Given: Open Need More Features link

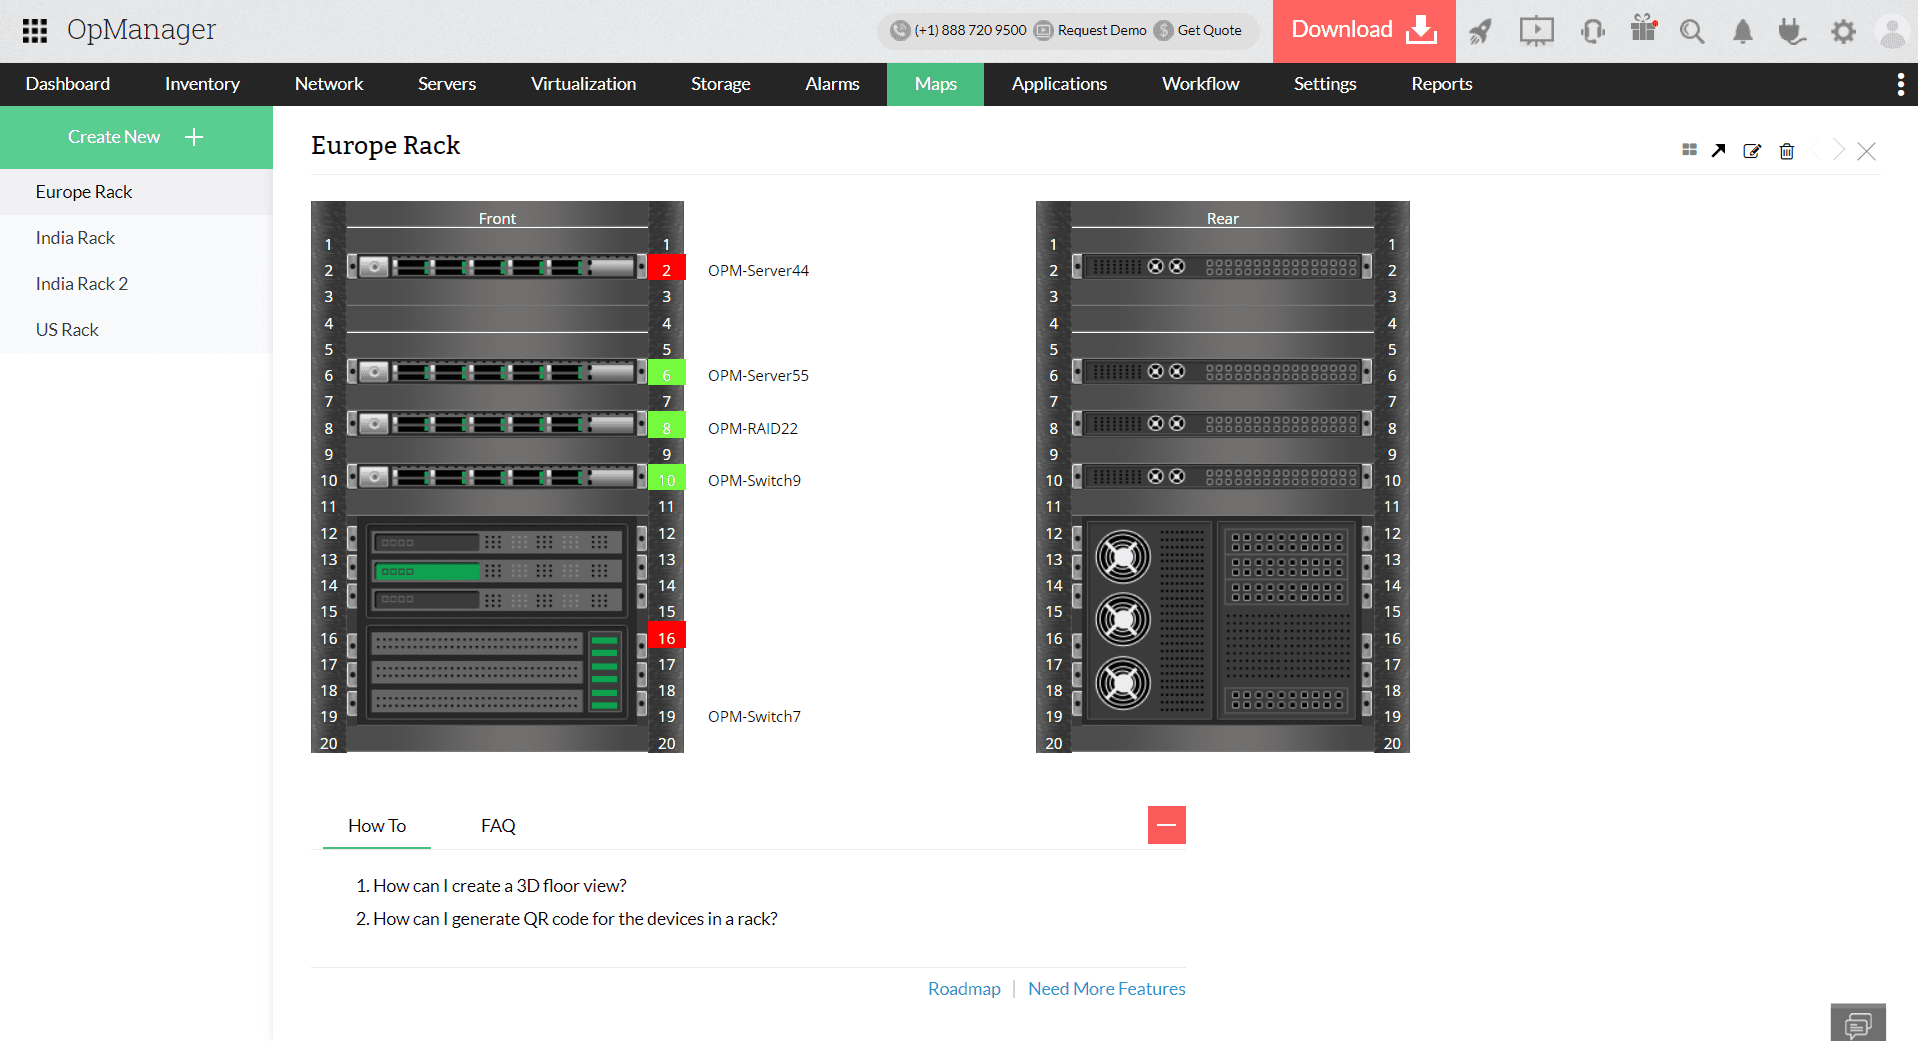Looking at the screenshot, I should click(1107, 989).
